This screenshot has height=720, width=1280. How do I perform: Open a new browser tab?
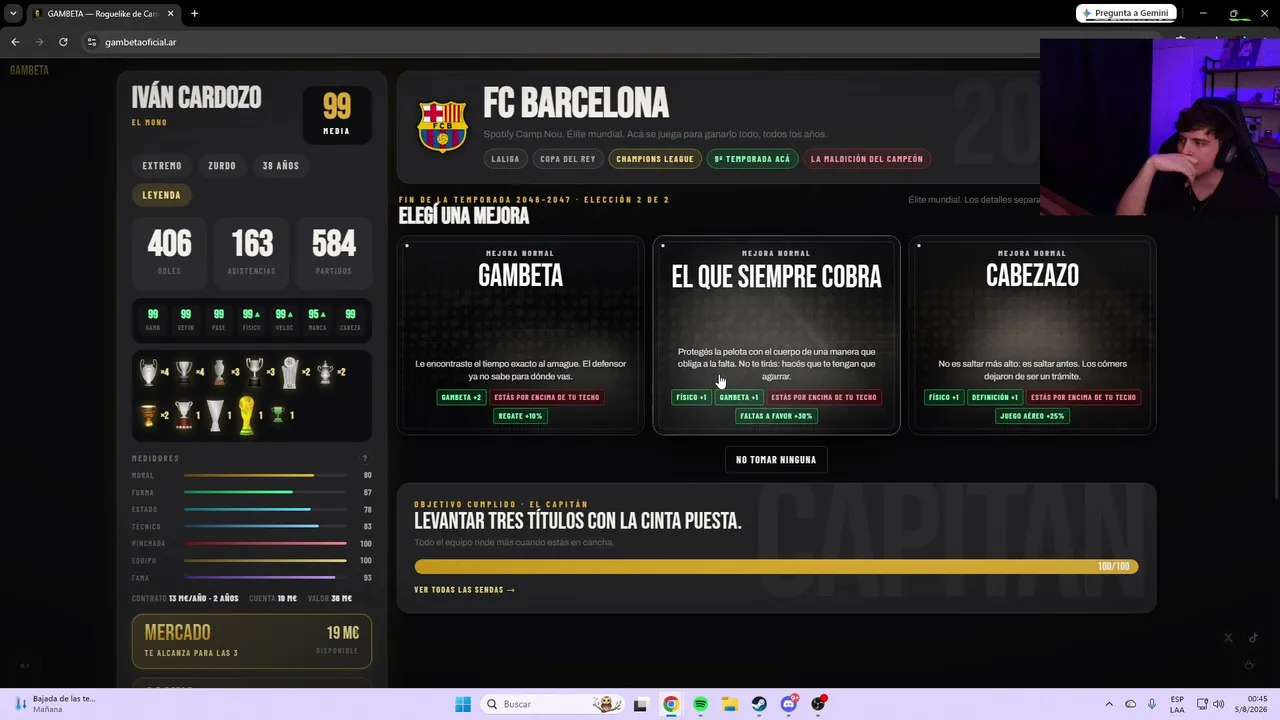(x=194, y=14)
